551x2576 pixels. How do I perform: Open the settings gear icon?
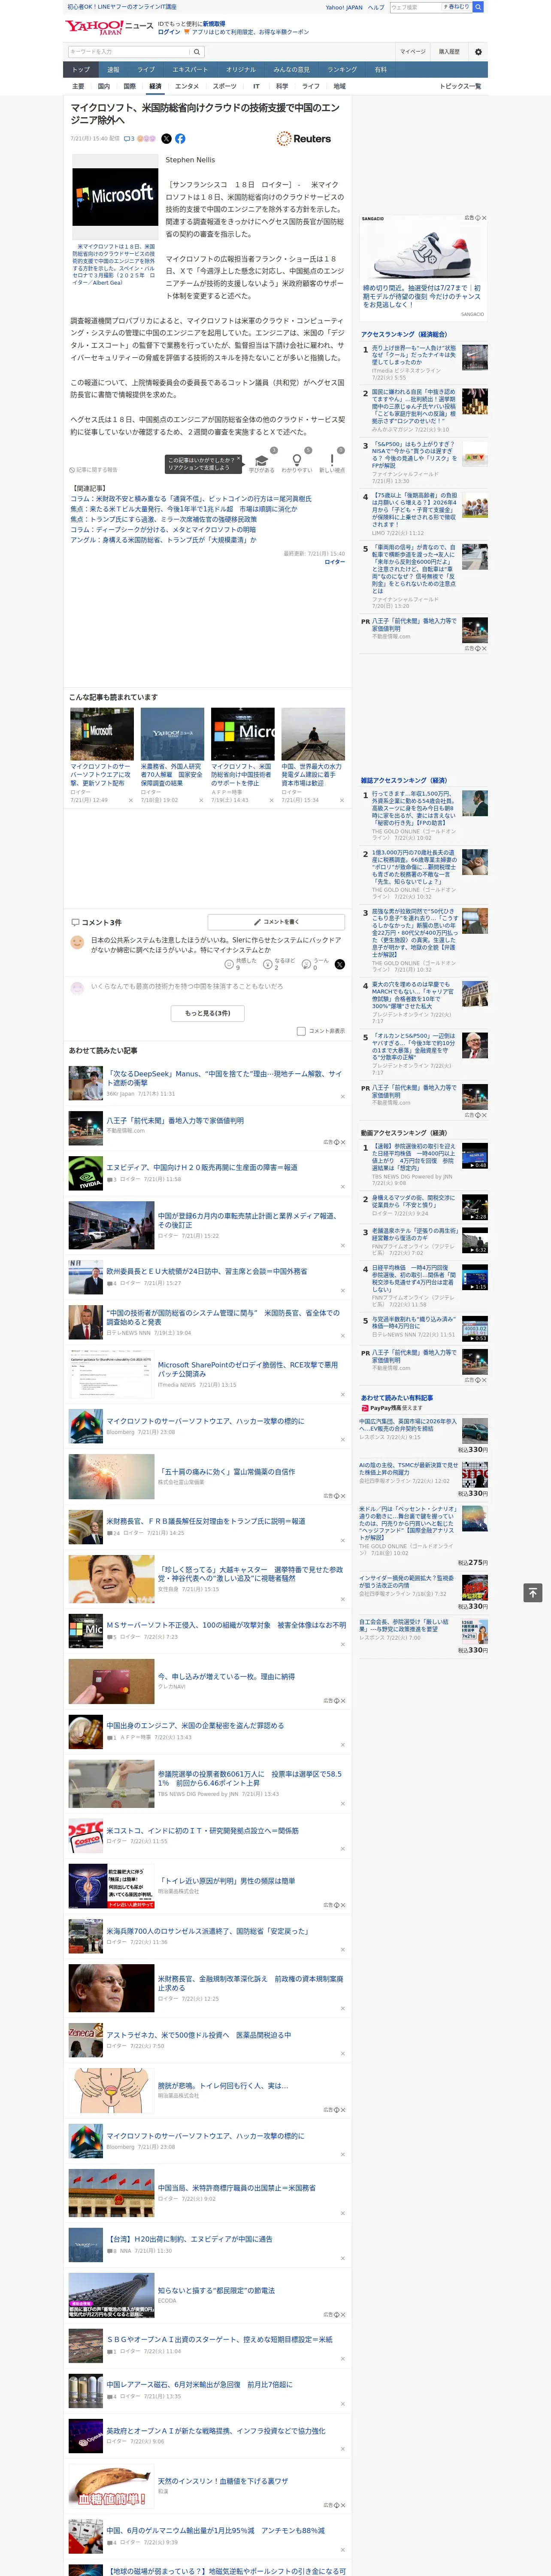(478, 51)
